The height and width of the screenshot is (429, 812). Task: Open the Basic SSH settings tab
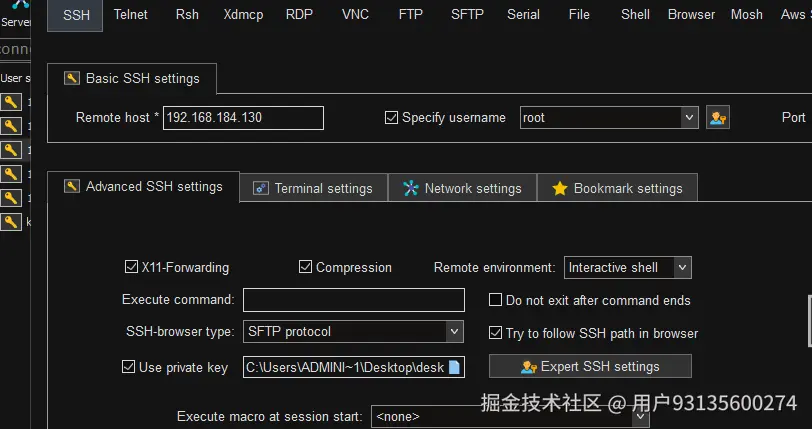(132, 79)
